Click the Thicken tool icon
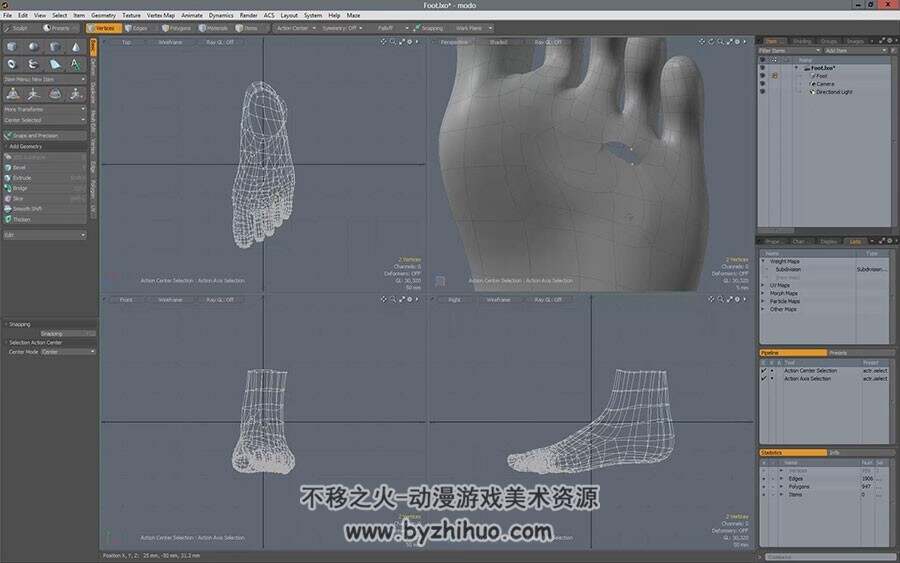This screenshot has width=900, height=563. (8, 219)
